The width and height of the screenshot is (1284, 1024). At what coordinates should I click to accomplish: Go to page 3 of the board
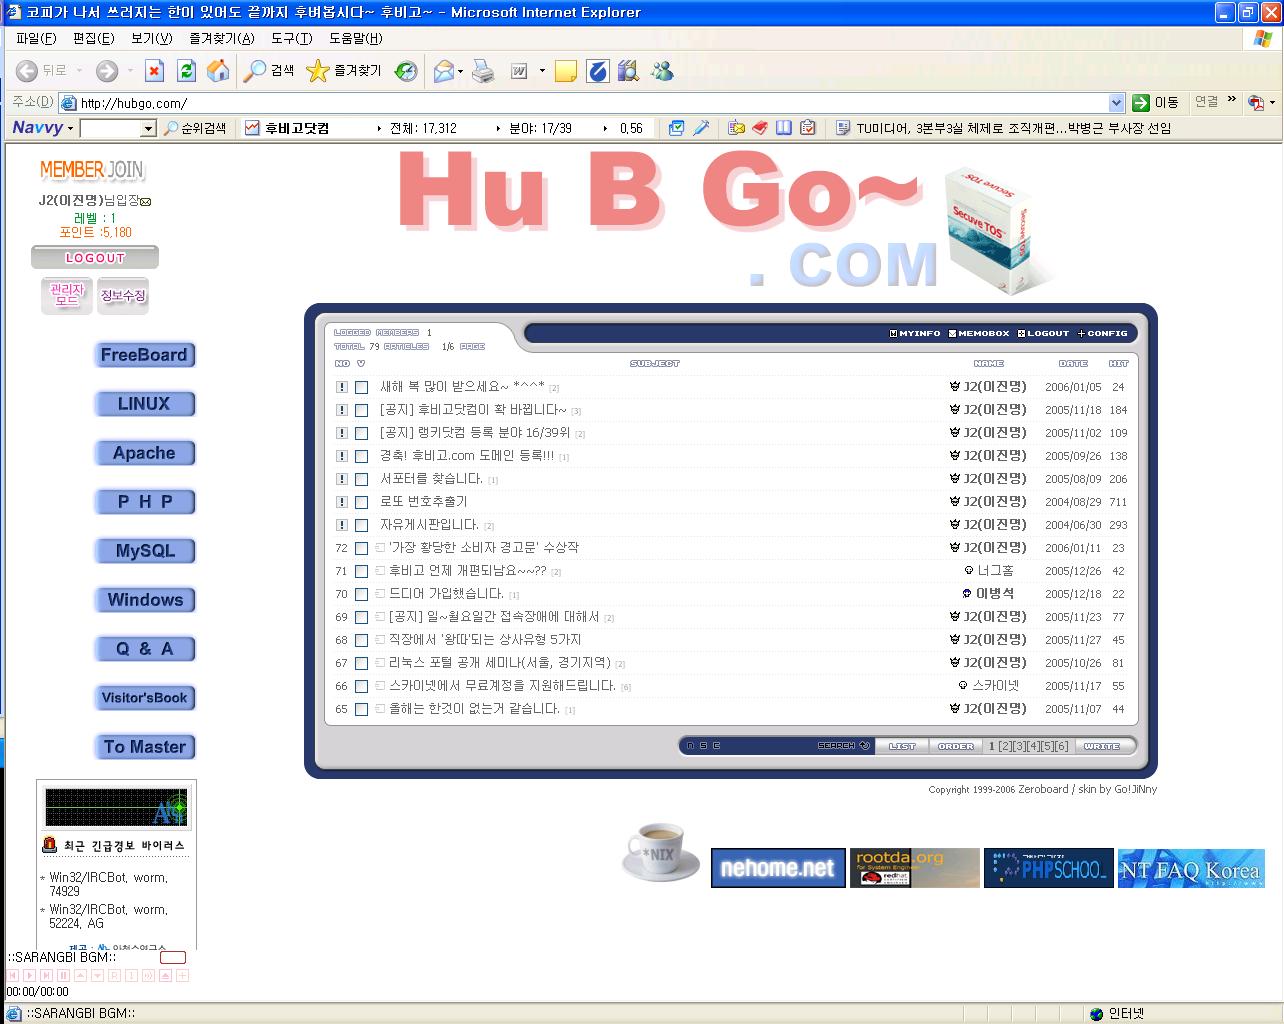[x=1019, y=746]
